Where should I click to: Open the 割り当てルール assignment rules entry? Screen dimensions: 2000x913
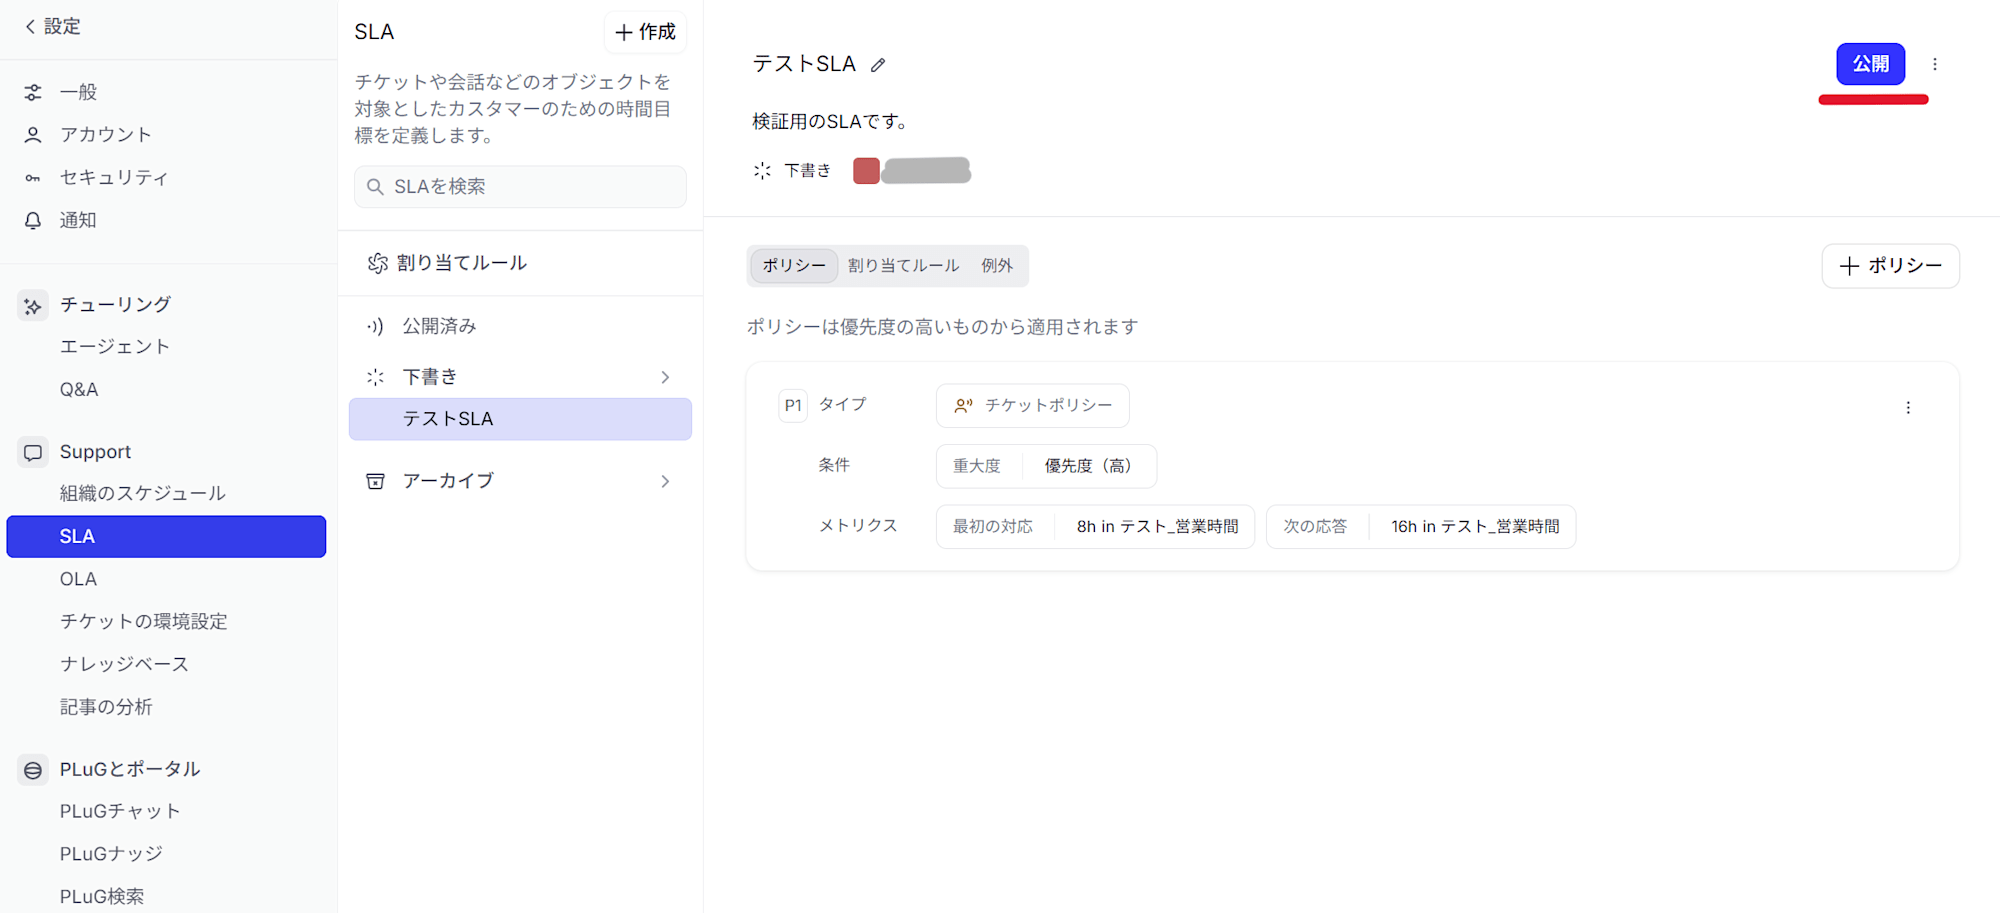(463, 262)
